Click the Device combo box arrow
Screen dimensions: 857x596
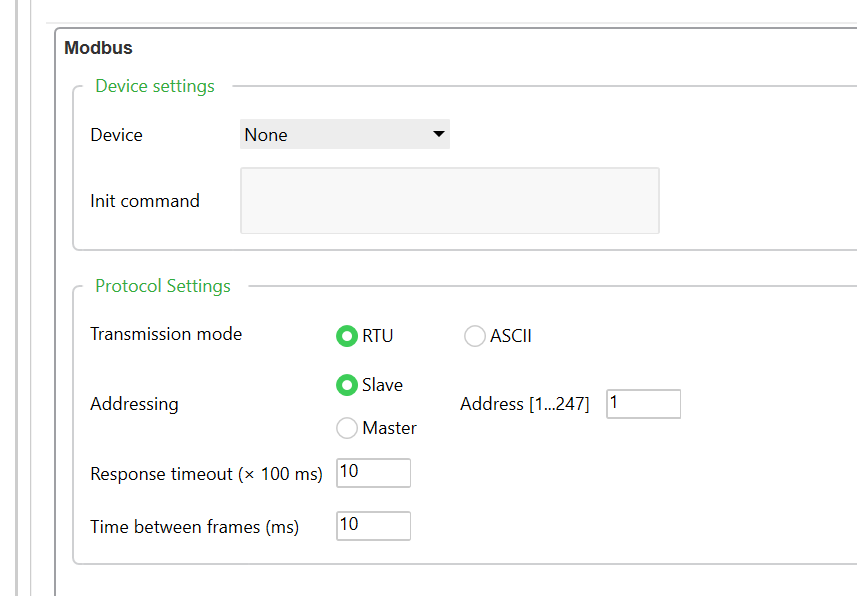coord(438,134)
